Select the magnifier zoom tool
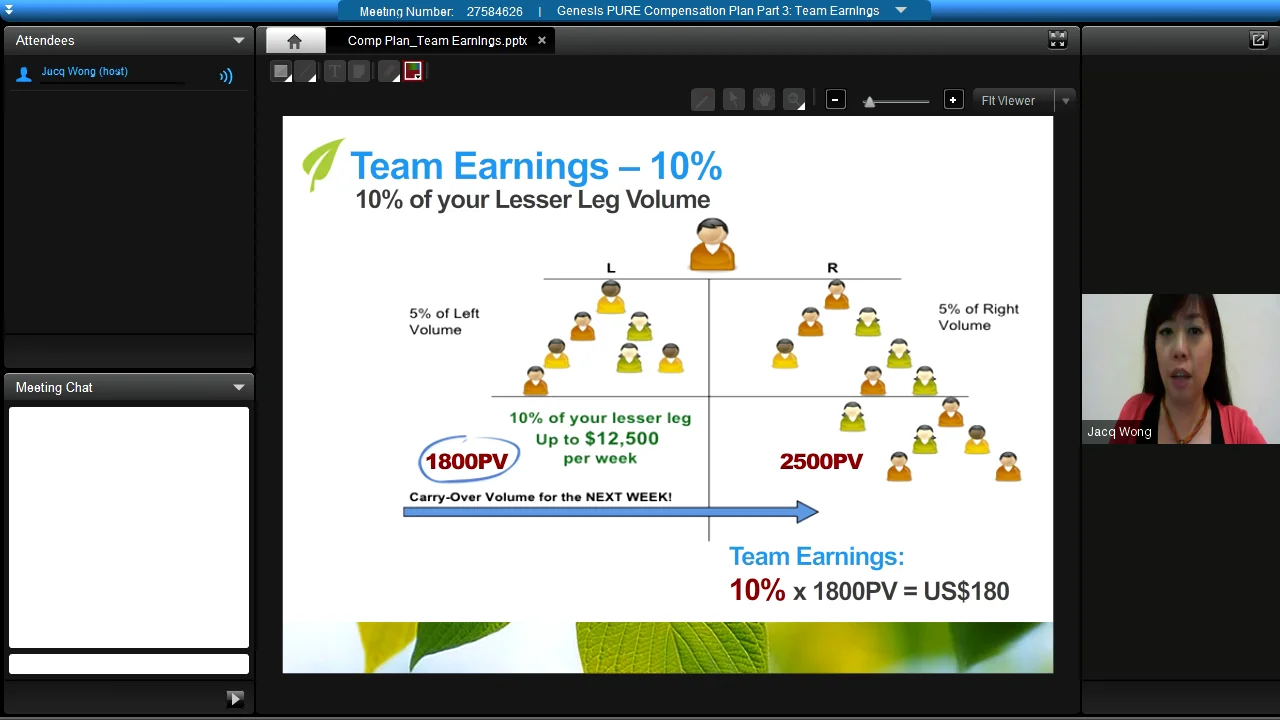Viewport: 1280px width, 720px height. point(794,100)
